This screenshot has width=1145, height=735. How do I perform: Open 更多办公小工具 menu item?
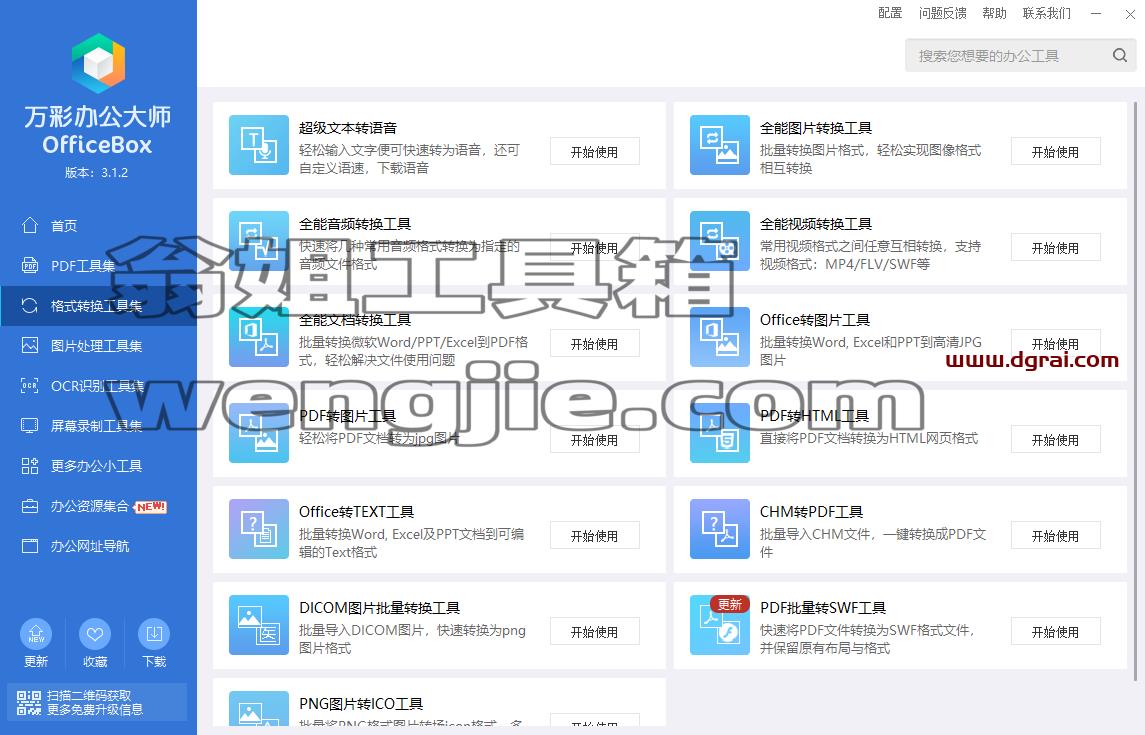[99, 466]
